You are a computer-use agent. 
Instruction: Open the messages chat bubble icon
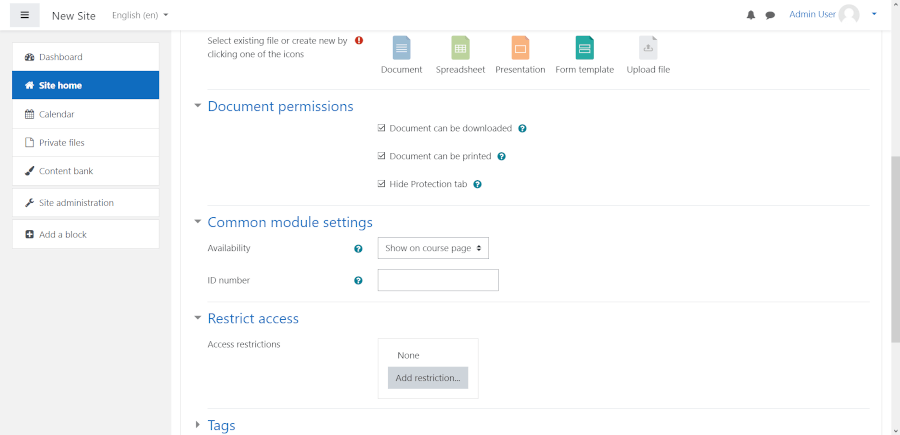click(x=770, y=16)
